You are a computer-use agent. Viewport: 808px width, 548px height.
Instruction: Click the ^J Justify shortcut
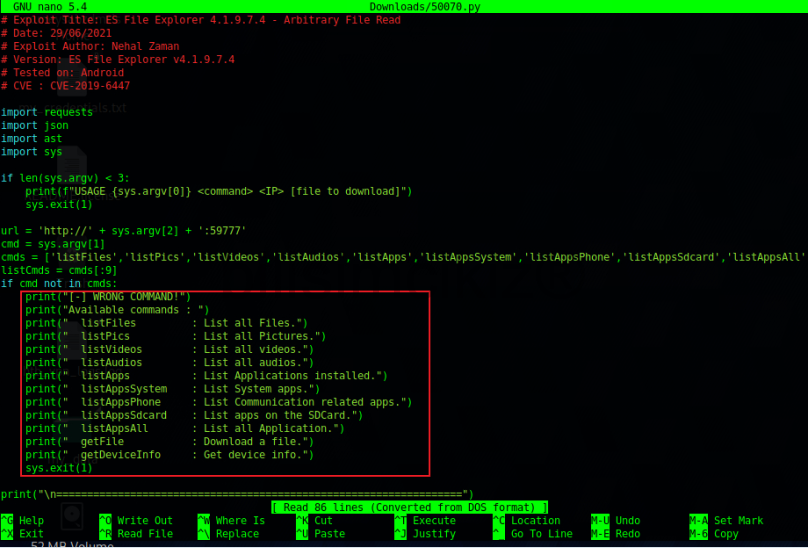coord(425,534)
